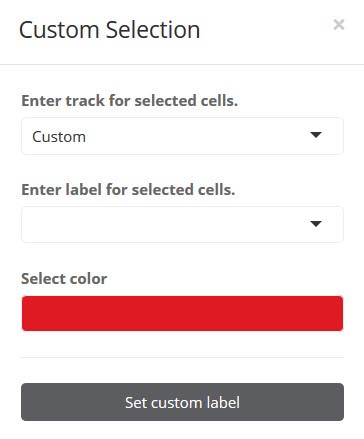Close the Custom Selection dialog
The width and height of the screenshot is (364, 439).
(x=339, y=25)
